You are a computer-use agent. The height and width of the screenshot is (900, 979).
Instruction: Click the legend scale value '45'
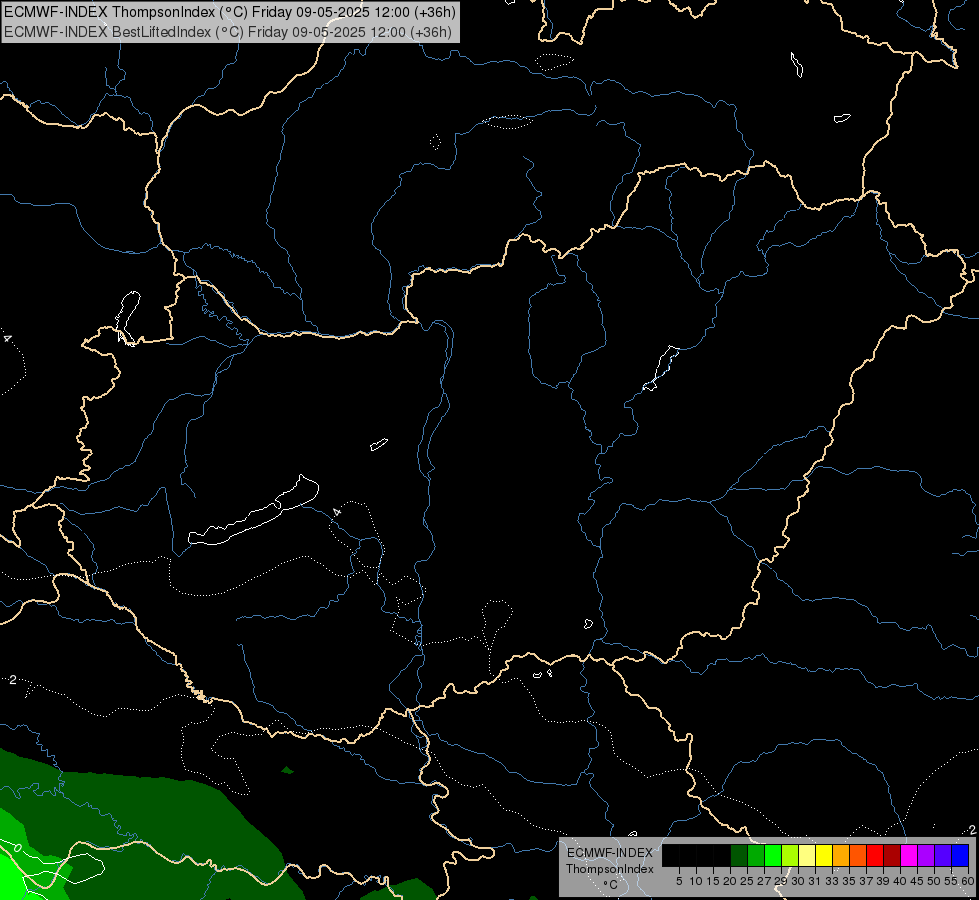click(x=917, y=881)
